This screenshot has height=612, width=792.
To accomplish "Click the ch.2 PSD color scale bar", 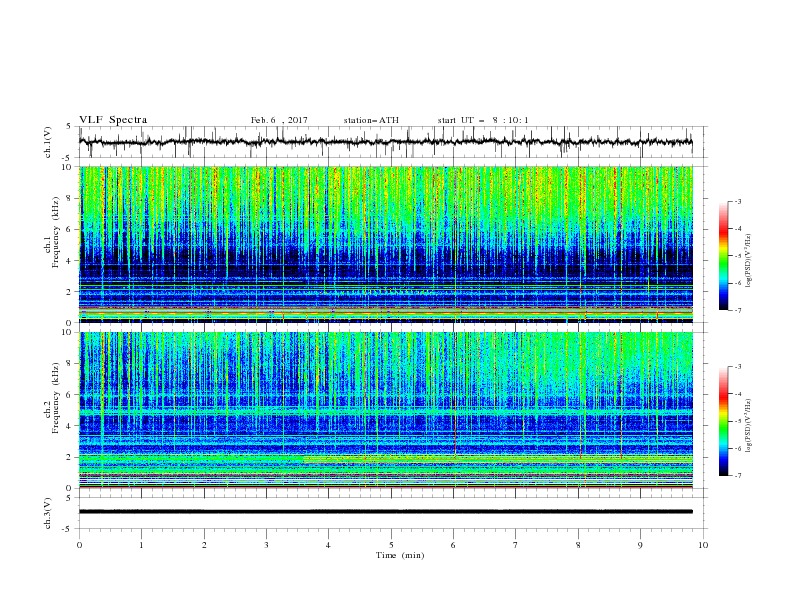I will [x=723, y=421].
